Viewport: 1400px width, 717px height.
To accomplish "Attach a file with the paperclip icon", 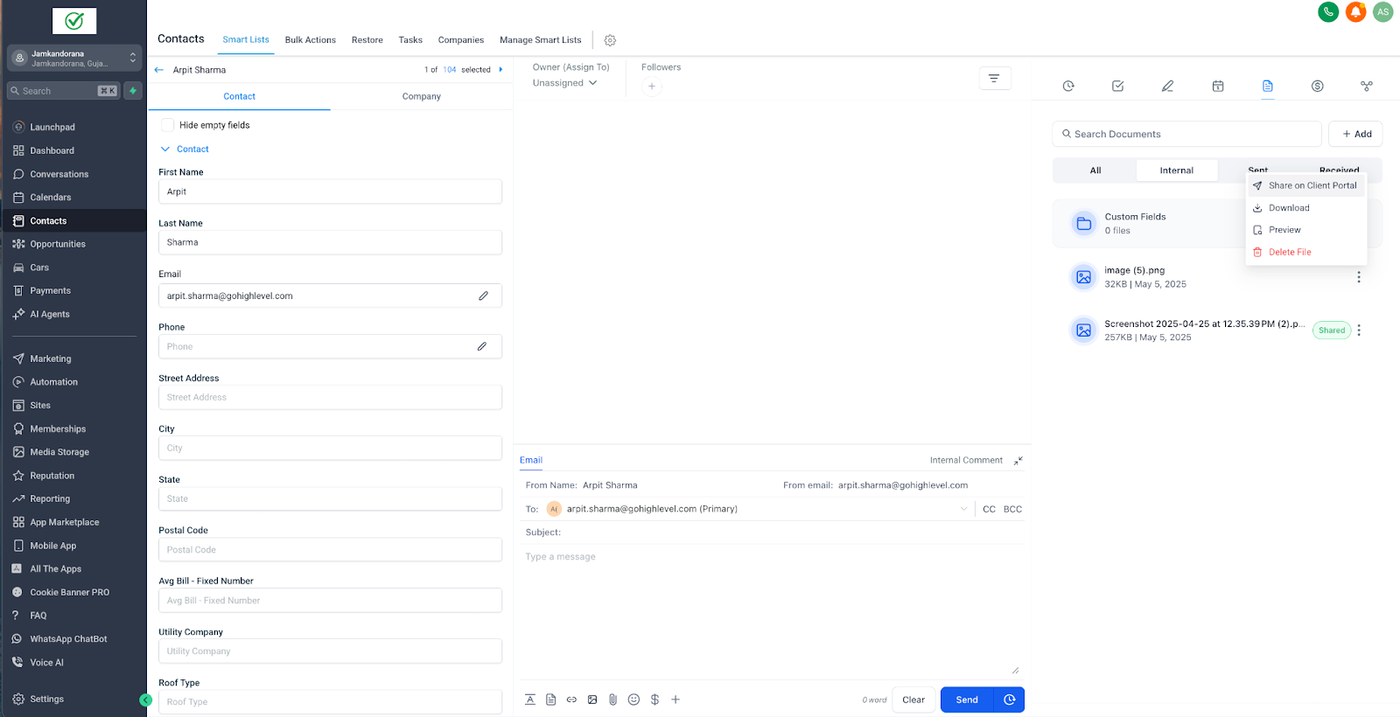I will pyautogui.click(x=613, y=699).
